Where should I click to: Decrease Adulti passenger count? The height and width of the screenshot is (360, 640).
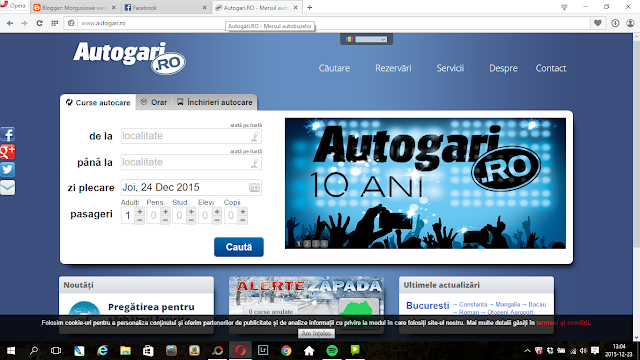140,220
